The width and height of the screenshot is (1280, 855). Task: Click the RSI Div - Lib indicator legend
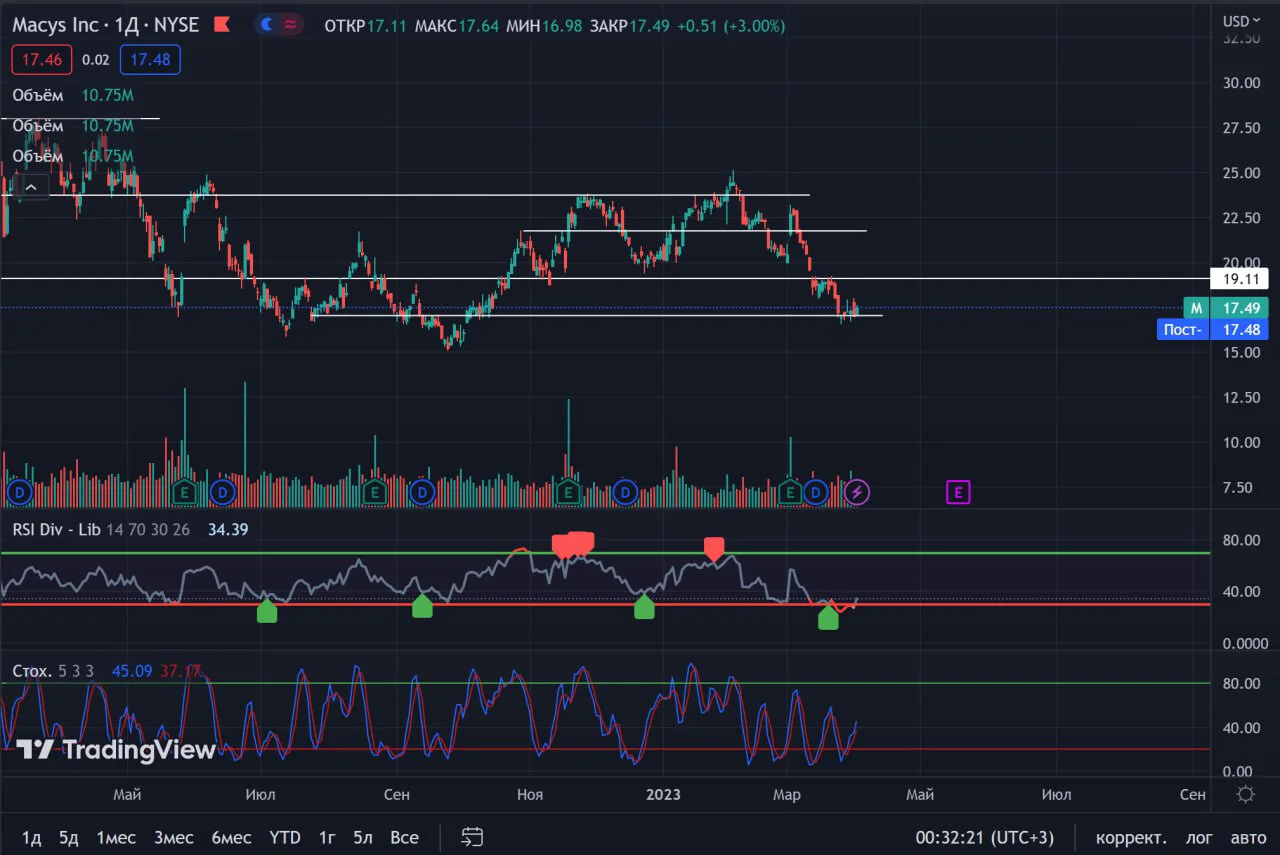pyautogui.click(x=56, y=529)
